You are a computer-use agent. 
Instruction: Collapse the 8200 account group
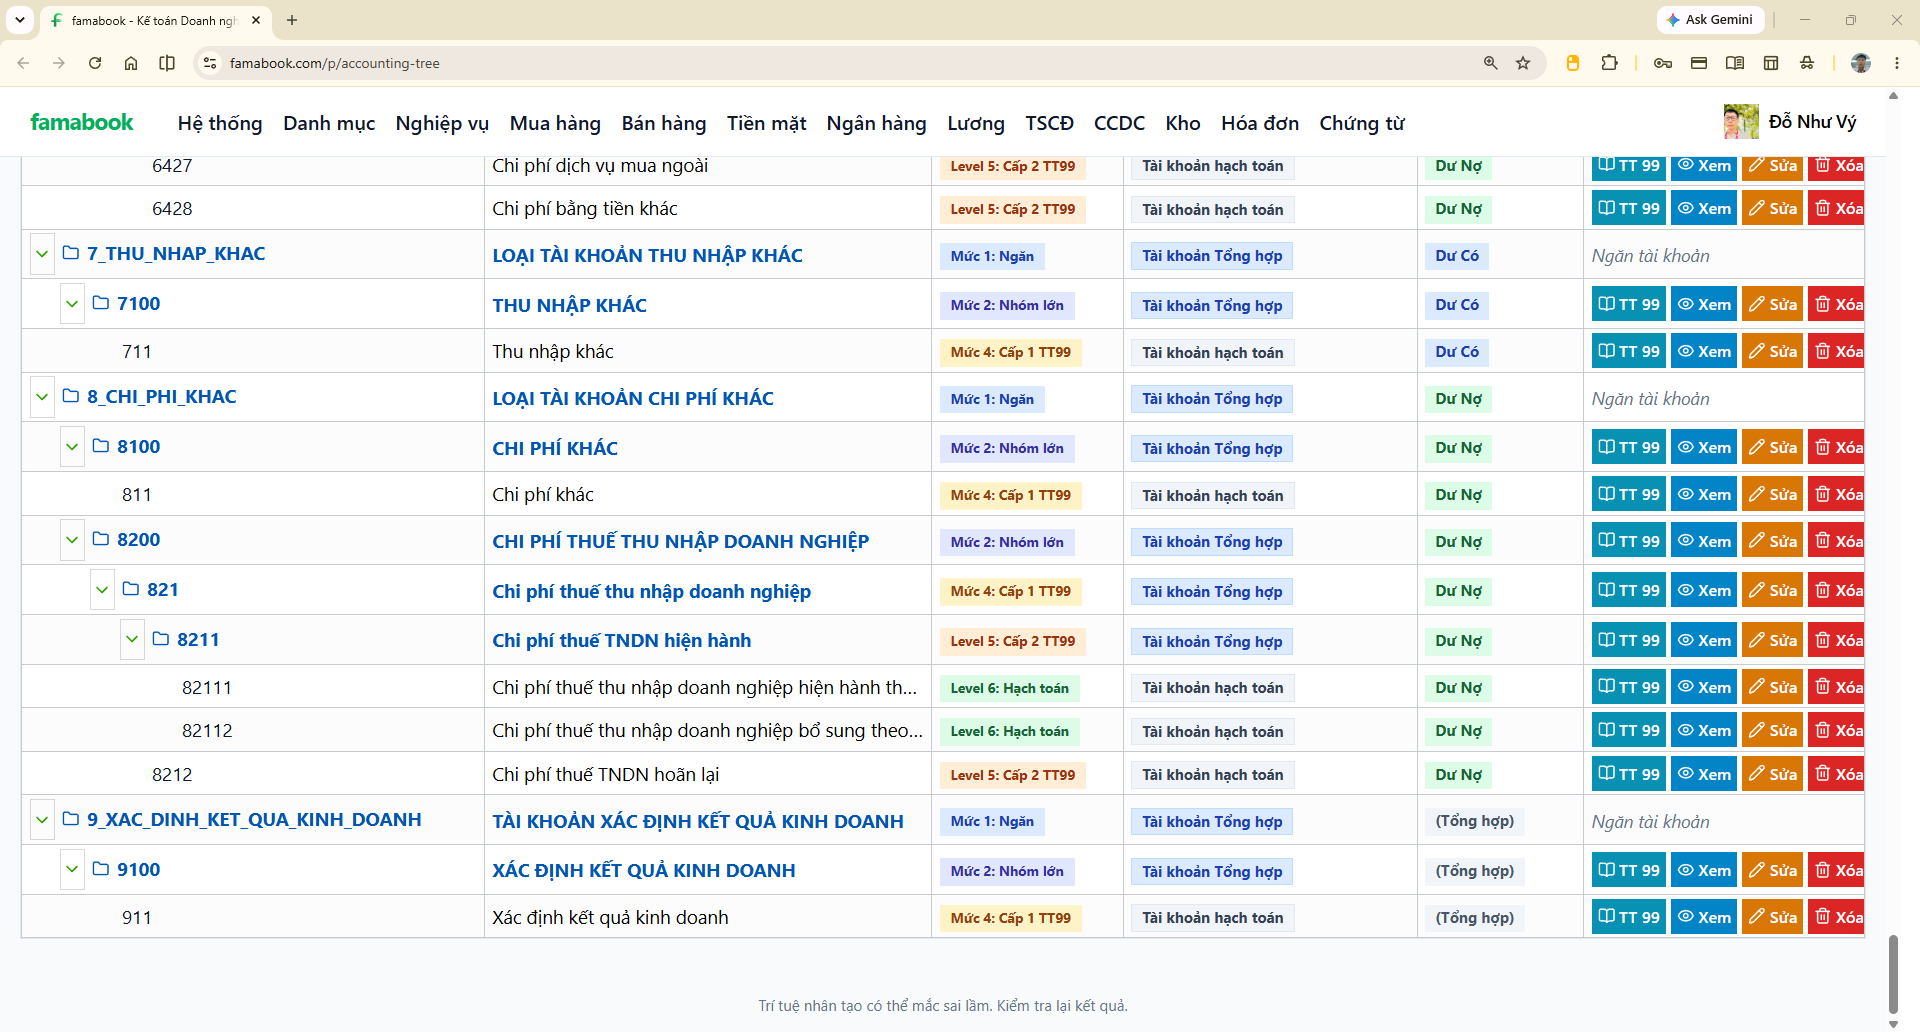(x=72, y=540)
